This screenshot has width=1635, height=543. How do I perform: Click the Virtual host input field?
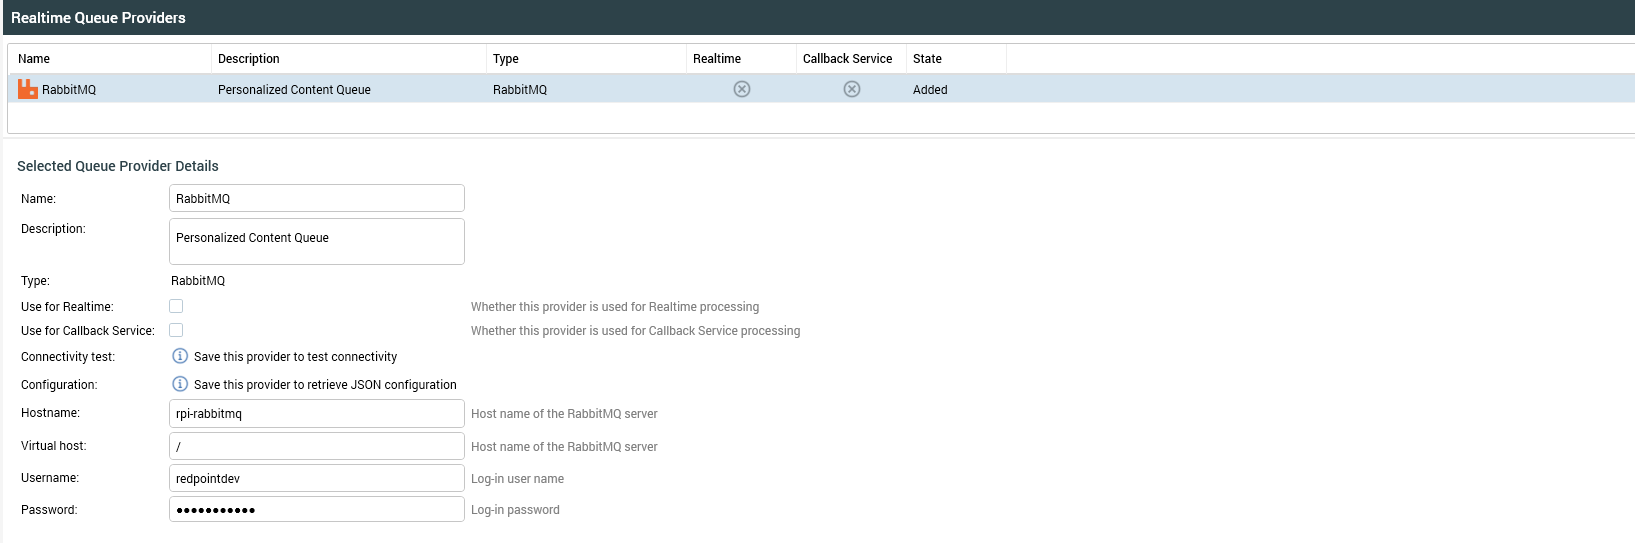(316, 446)
